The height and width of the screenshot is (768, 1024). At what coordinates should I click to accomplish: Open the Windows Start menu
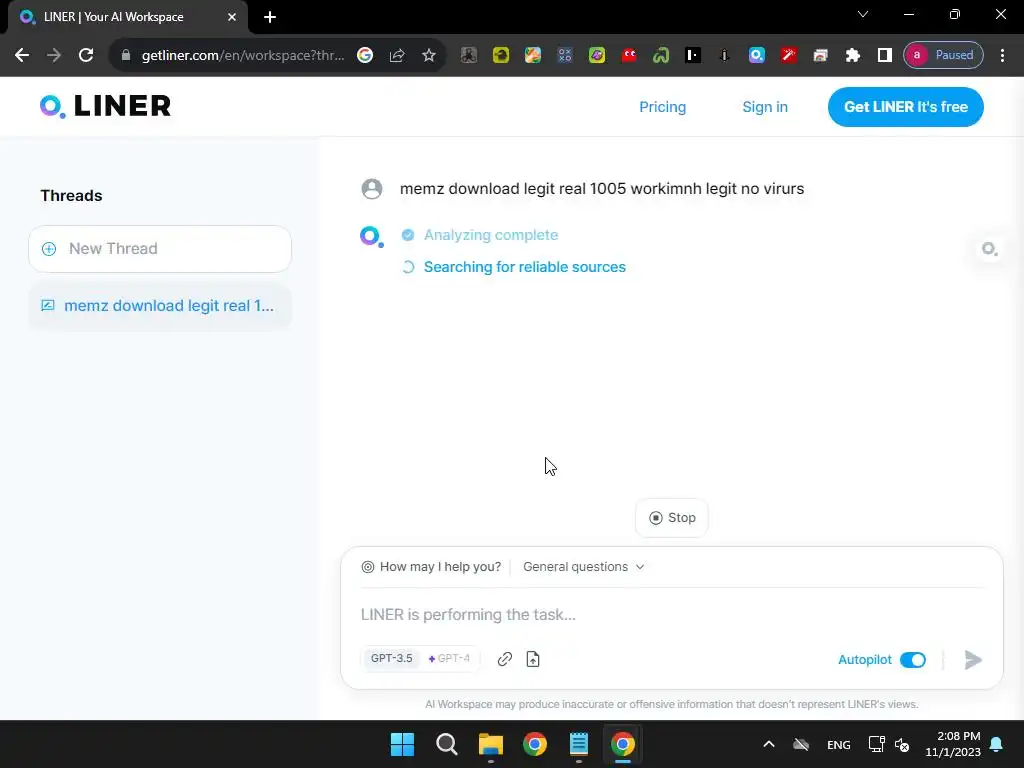coord(402,744)
